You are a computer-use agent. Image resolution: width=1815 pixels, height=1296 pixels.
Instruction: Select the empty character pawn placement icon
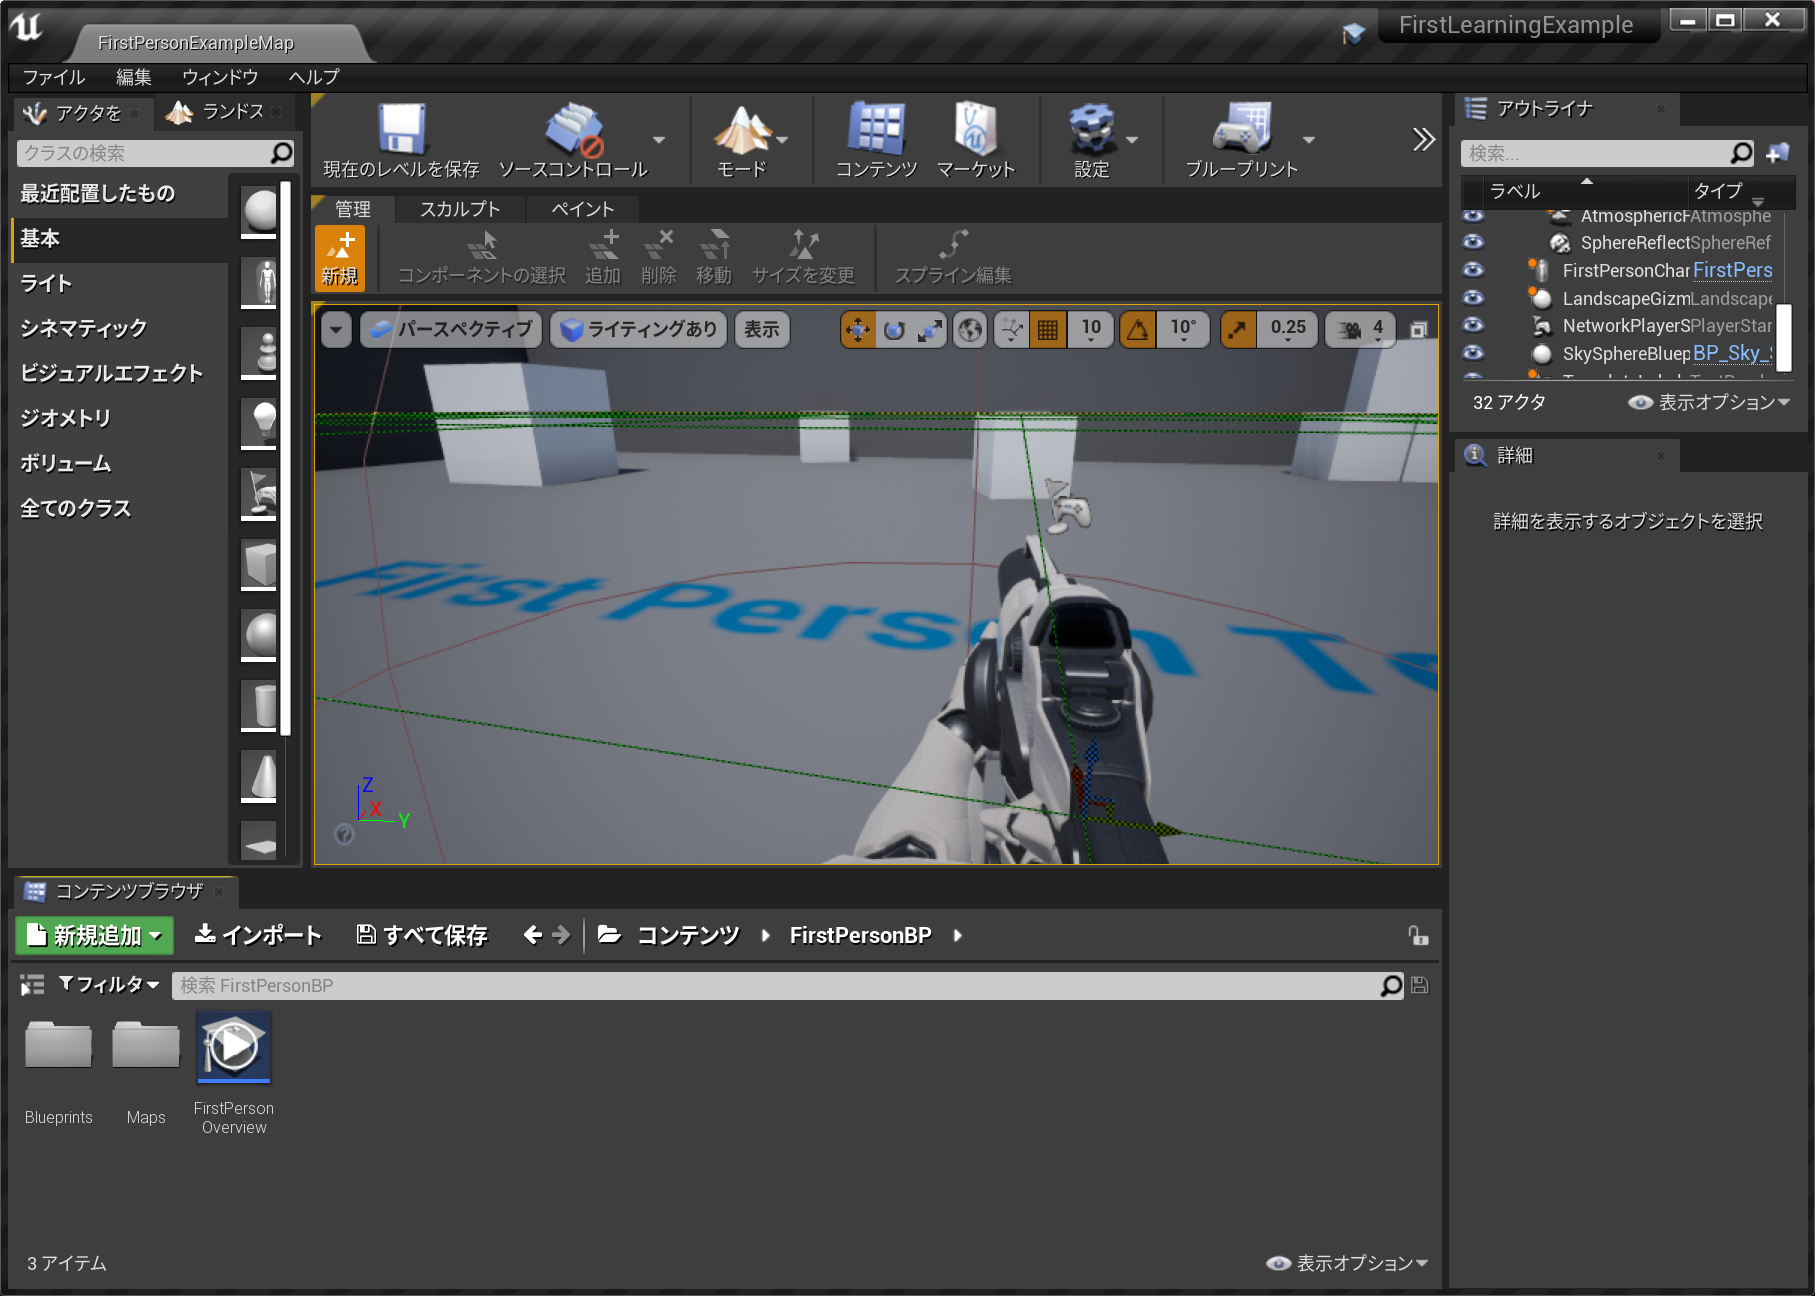[260, 281]
